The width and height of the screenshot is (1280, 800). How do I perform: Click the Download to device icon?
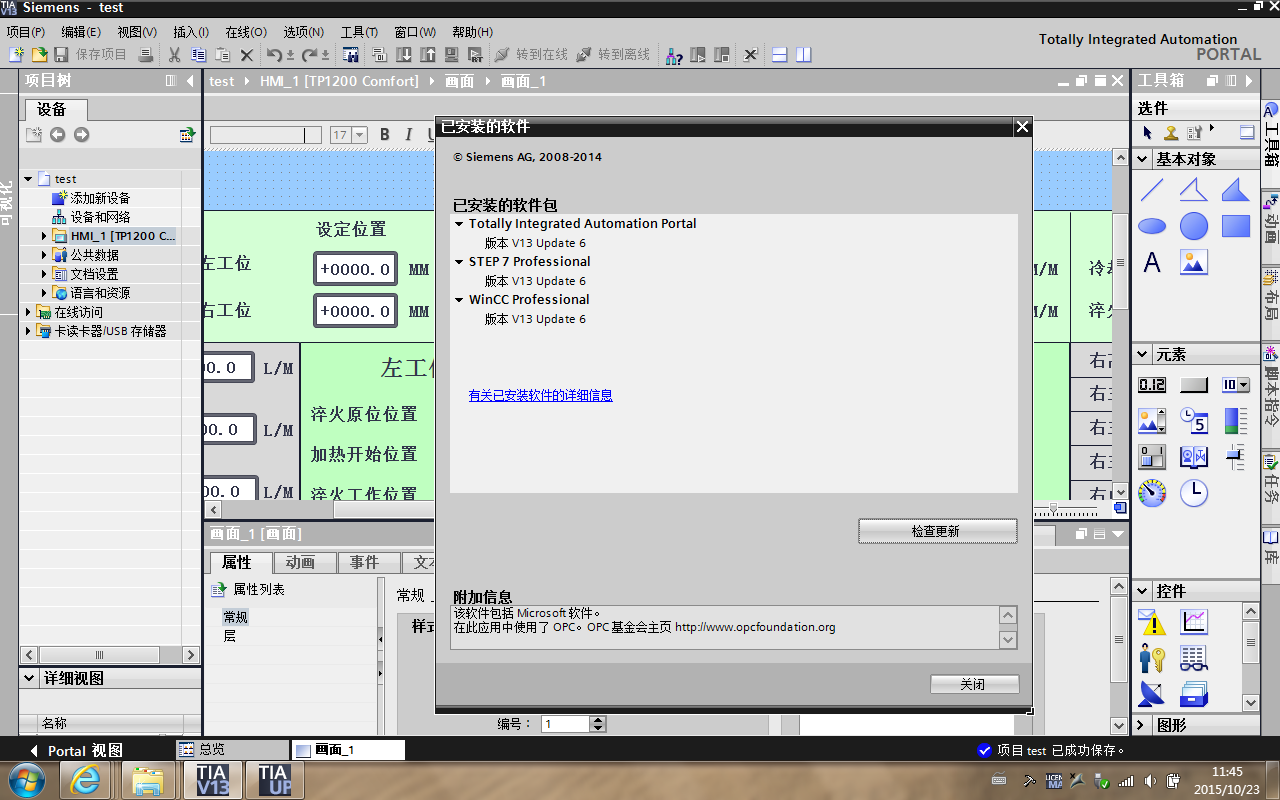[x=404, y=54]
